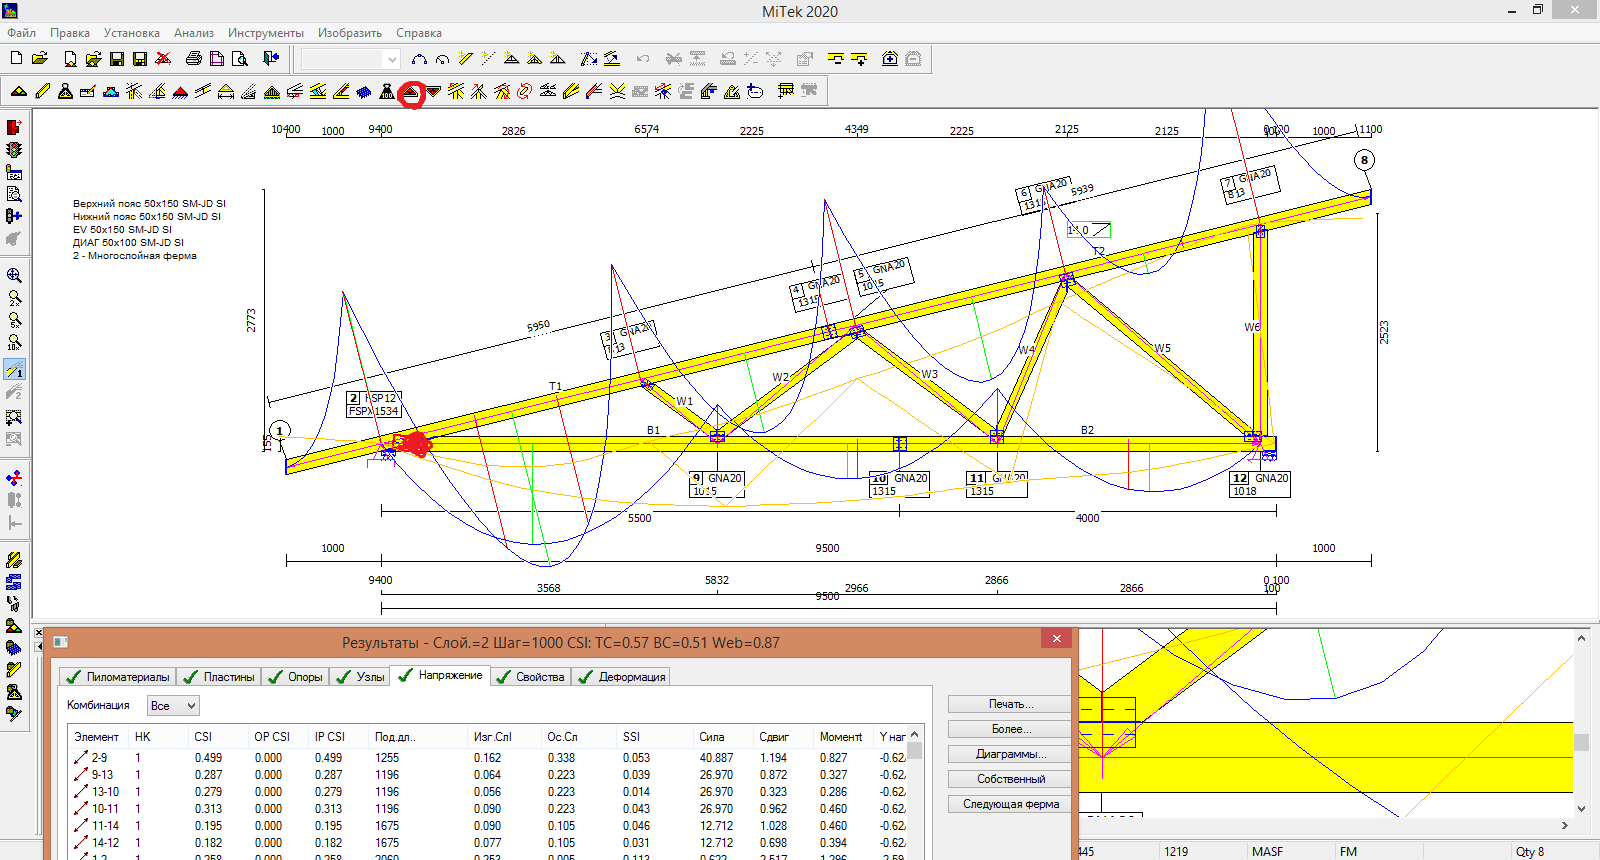The height and width of the screenshot is (860, 1600).
Task: Select element row 2-9 in results table
Action: pos(99,758)
